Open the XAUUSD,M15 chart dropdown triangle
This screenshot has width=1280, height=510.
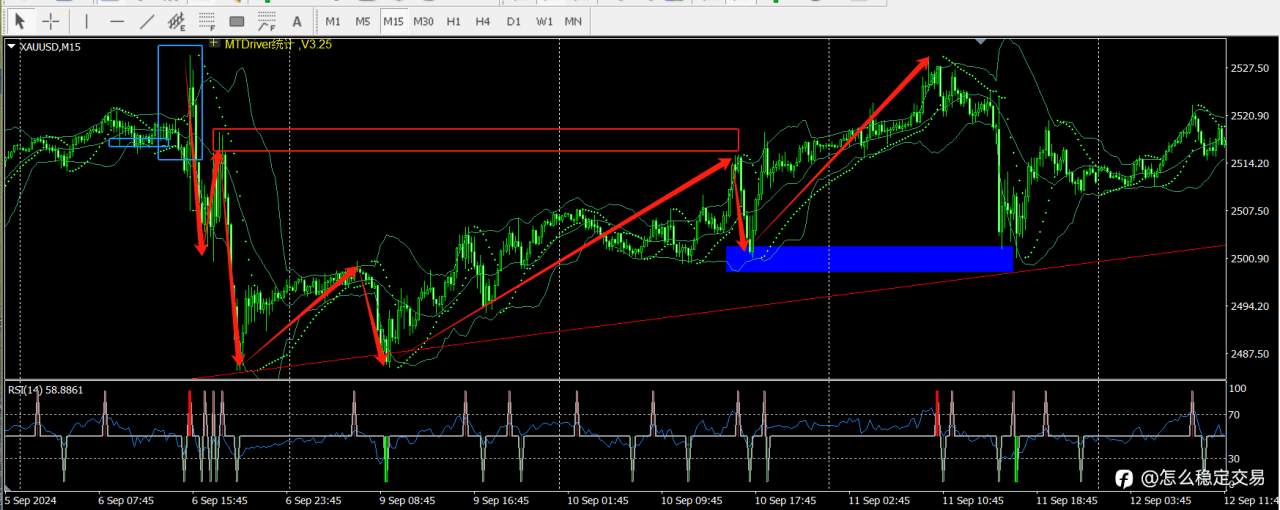pos(11,46)
